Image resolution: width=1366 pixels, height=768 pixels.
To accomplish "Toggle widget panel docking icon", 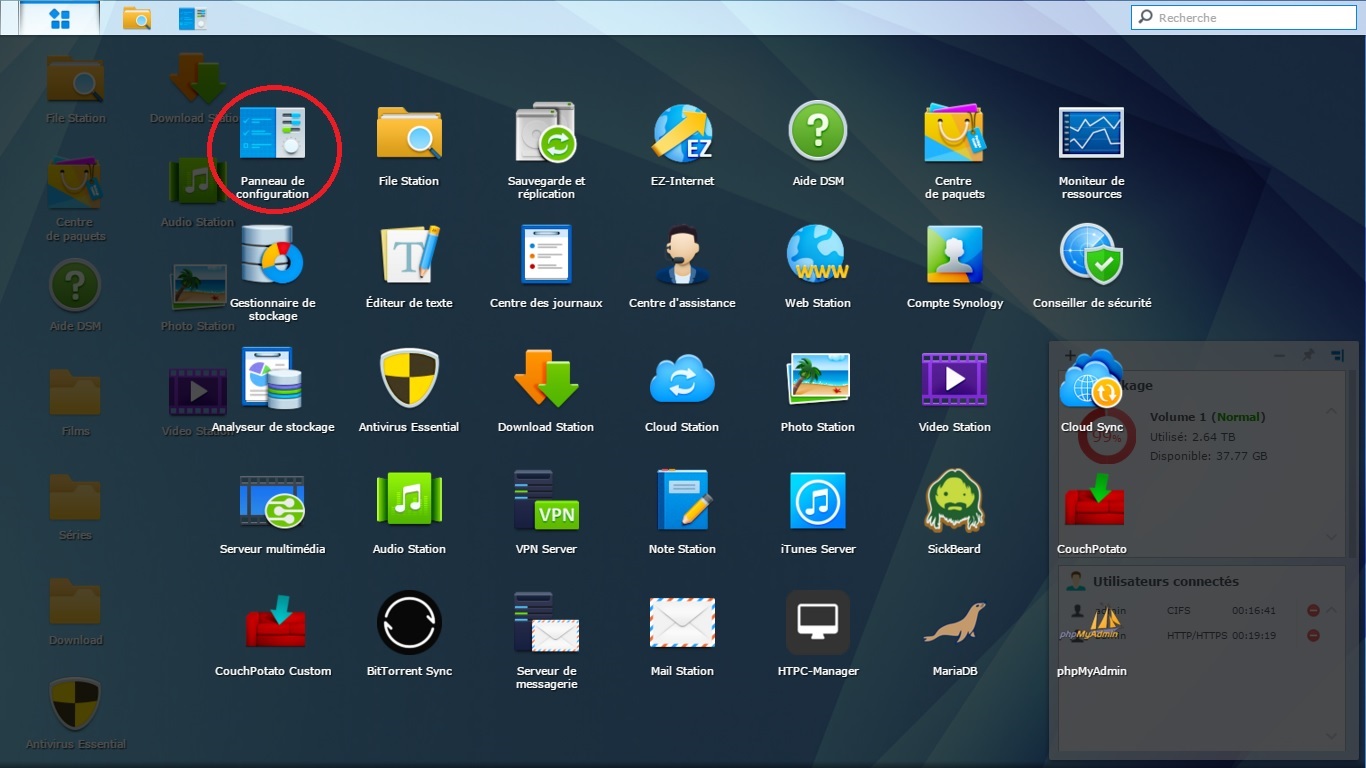I will (x=1337, y=355).
